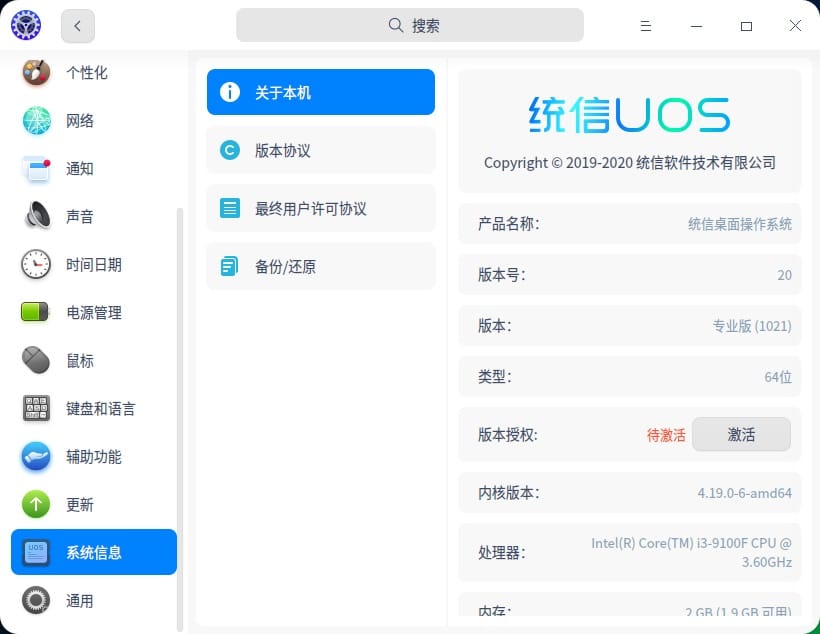View the 最终用户许可协议 page
This screenshot has width=820, height=634.
click(x=320, y=208)
